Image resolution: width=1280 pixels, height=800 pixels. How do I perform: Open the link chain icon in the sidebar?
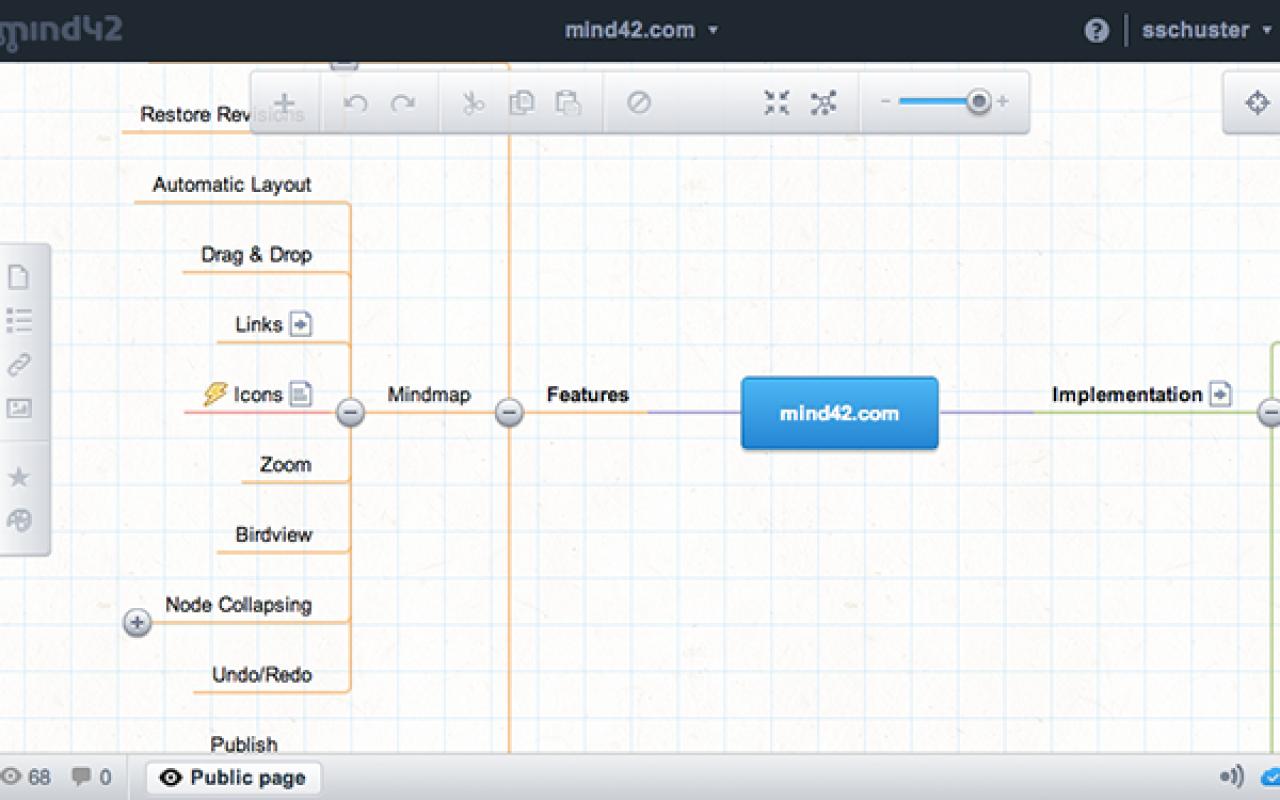(19, 365)
